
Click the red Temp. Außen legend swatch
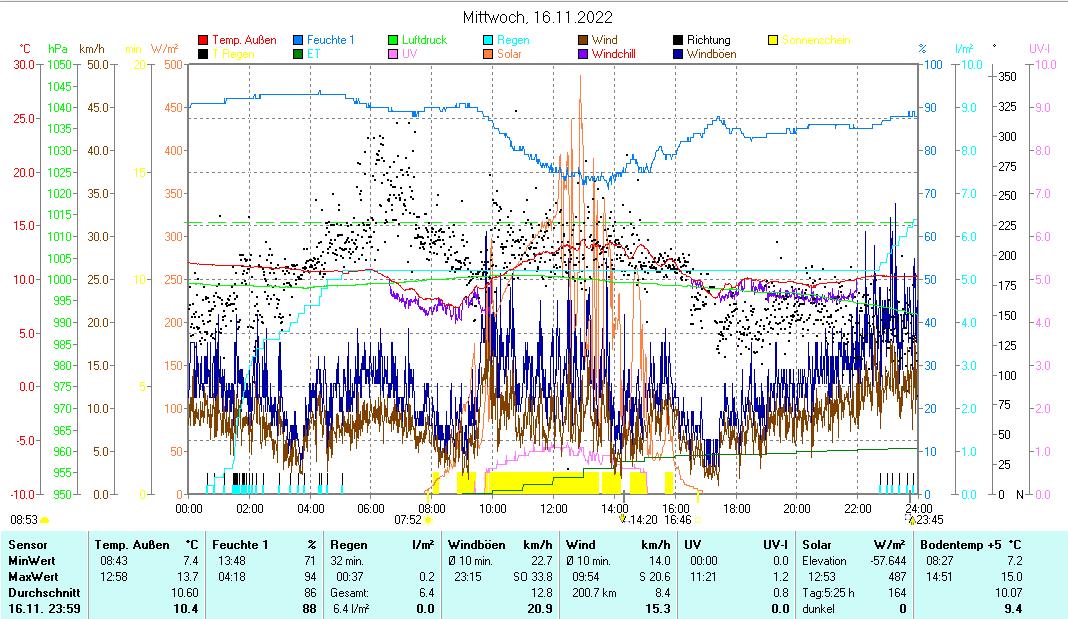[204, 41]
